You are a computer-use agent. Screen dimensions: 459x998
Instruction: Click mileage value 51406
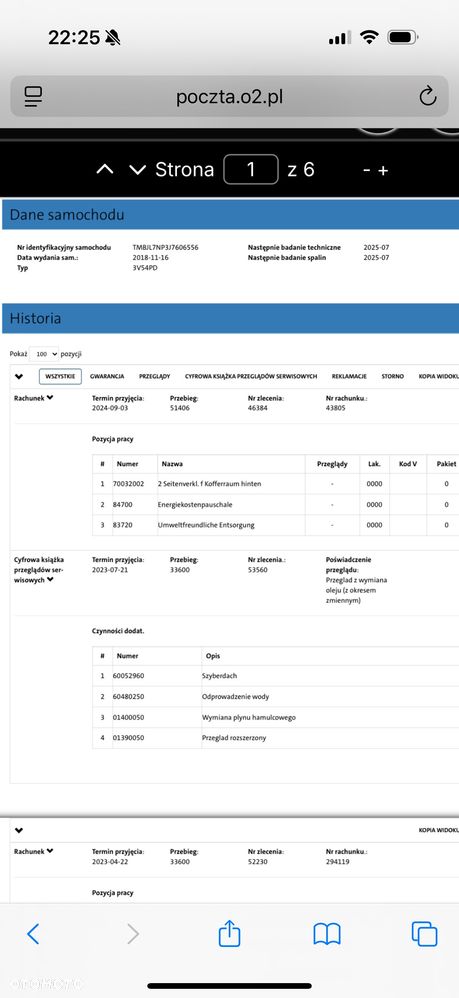180,408
